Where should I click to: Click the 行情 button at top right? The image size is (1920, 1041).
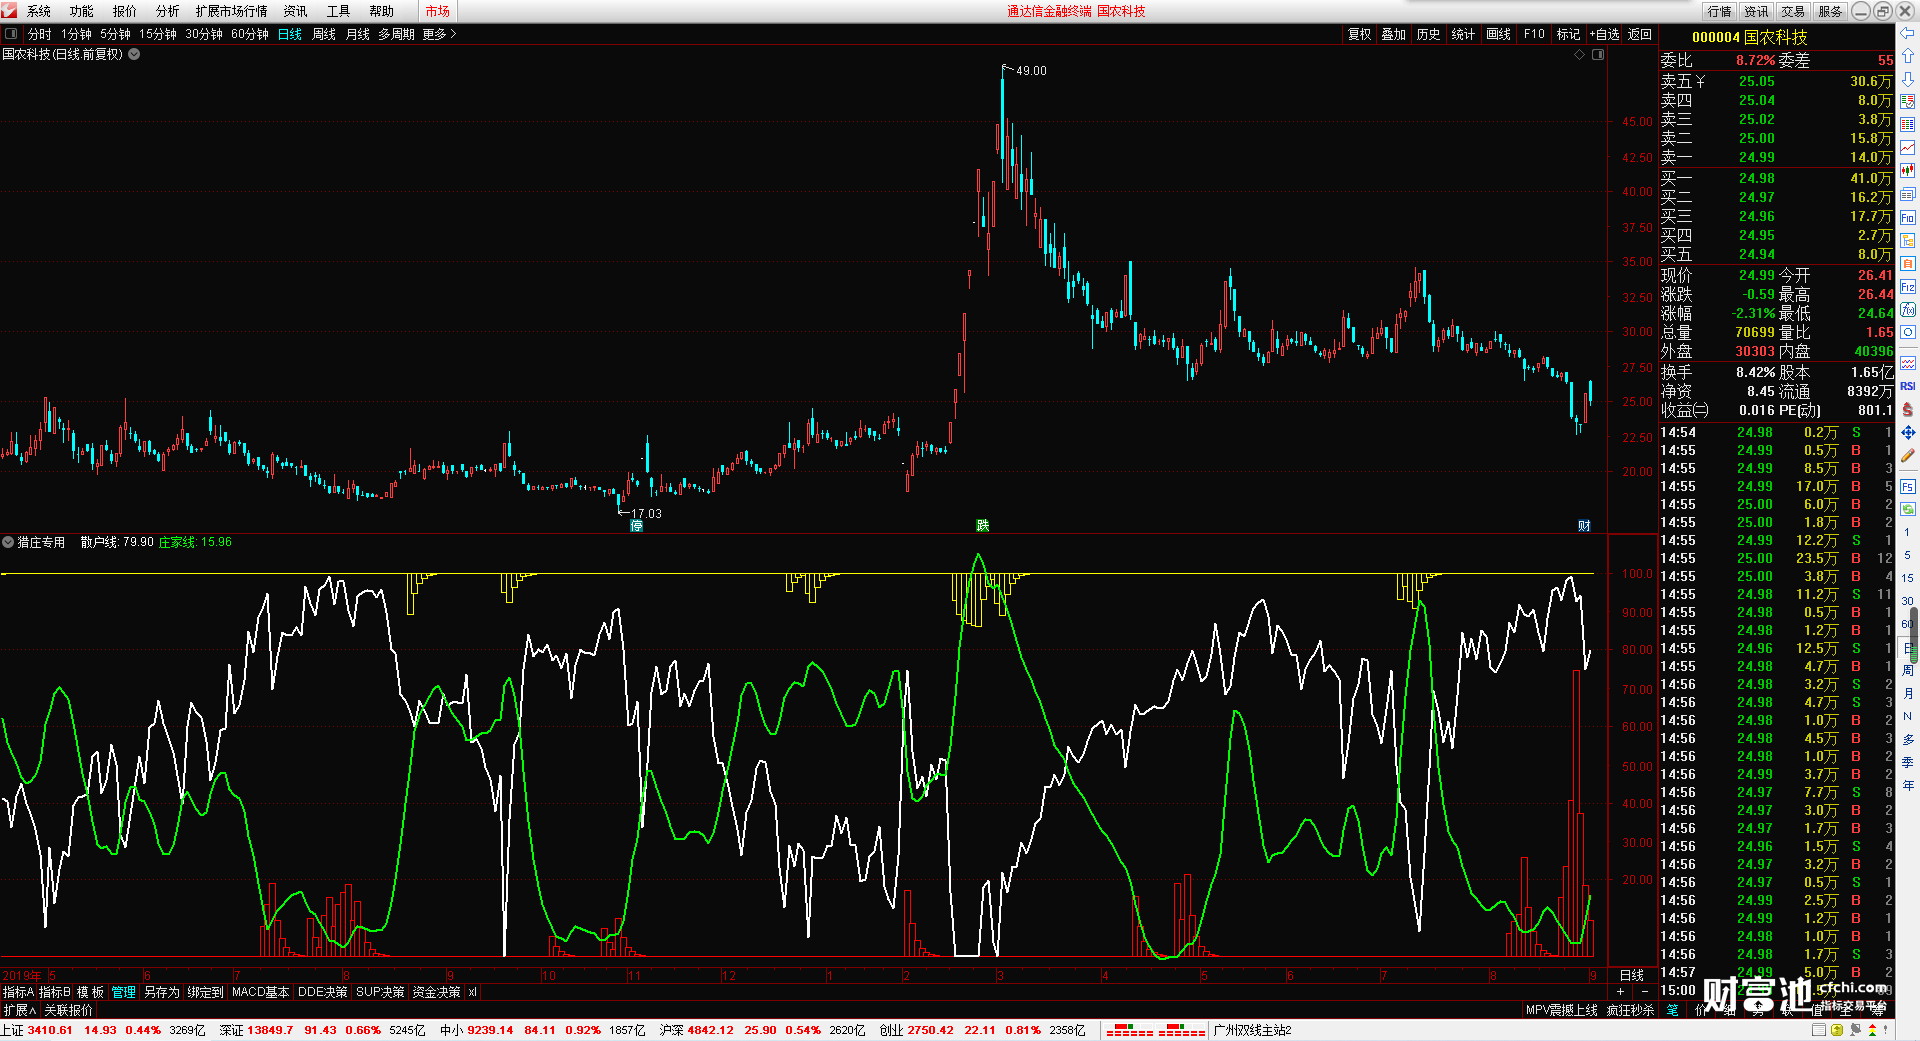coord(1720,11)
